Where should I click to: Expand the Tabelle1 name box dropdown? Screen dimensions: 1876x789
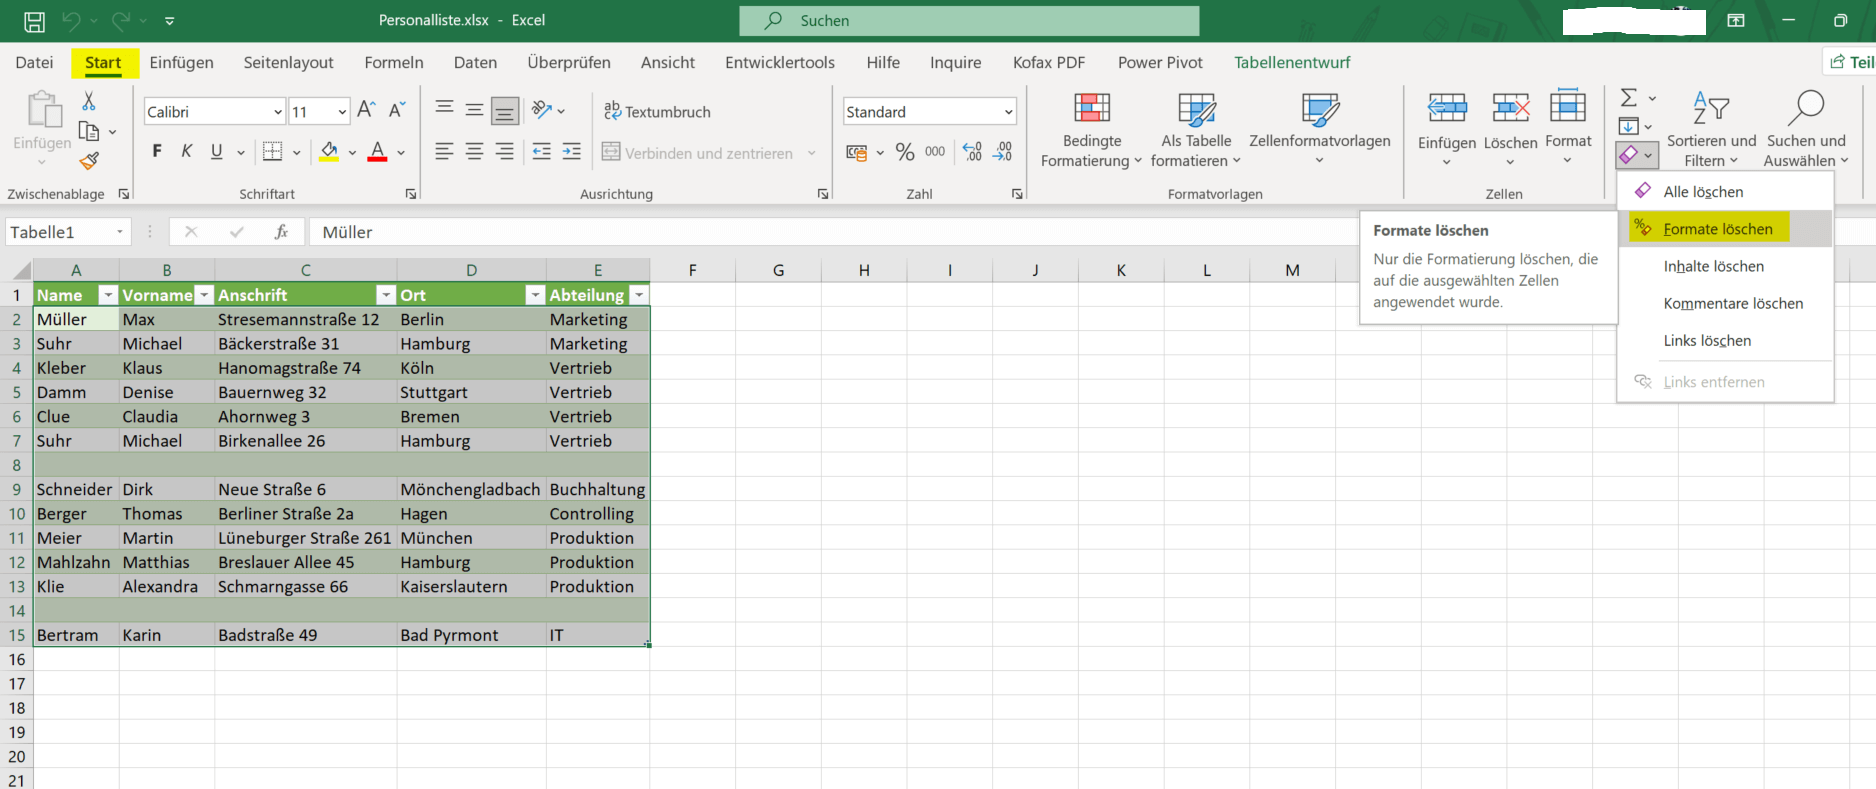[120, 232]
